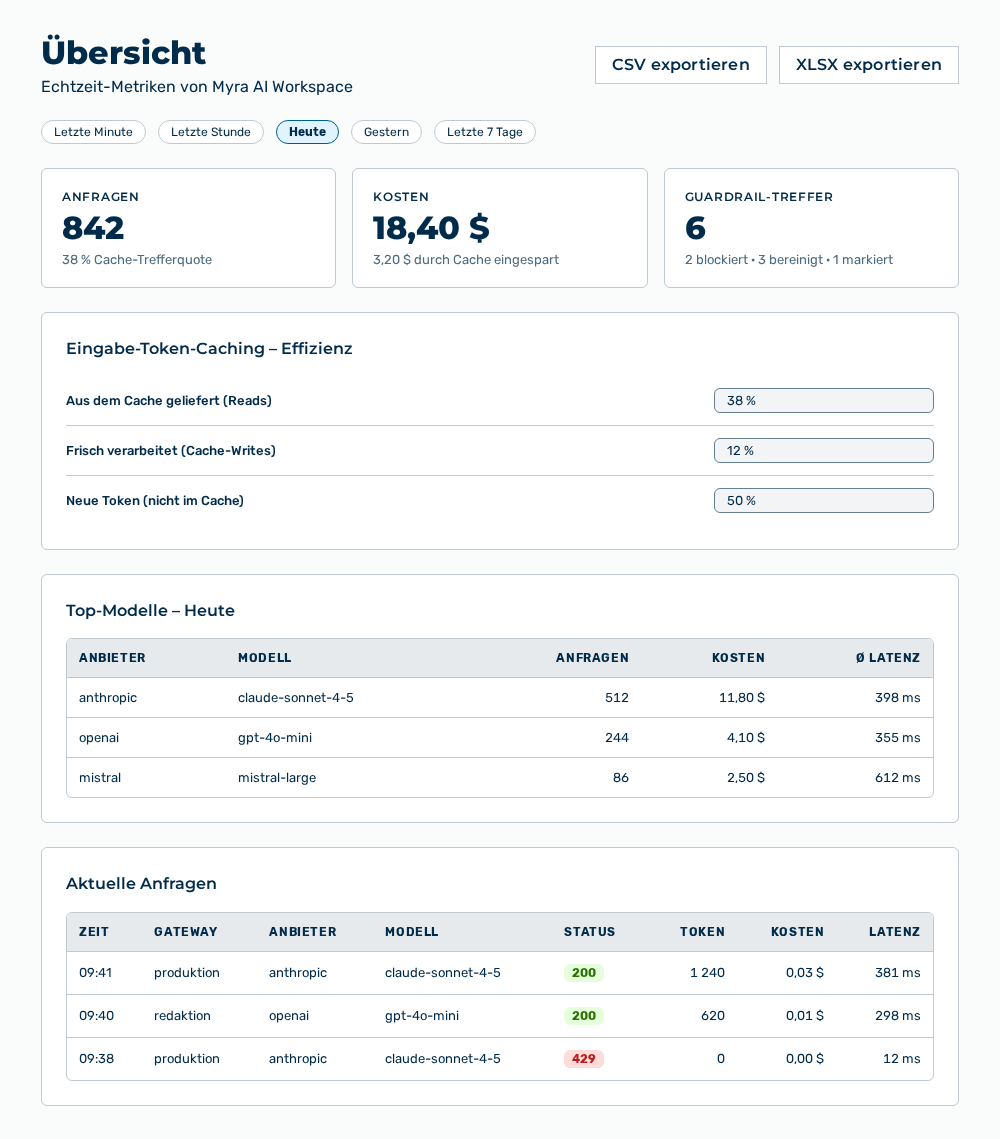Screen dimensions: 1000x1139
Task: Sort Top-Modelle by Ø LATENZ header
Action: coord(887,658)
